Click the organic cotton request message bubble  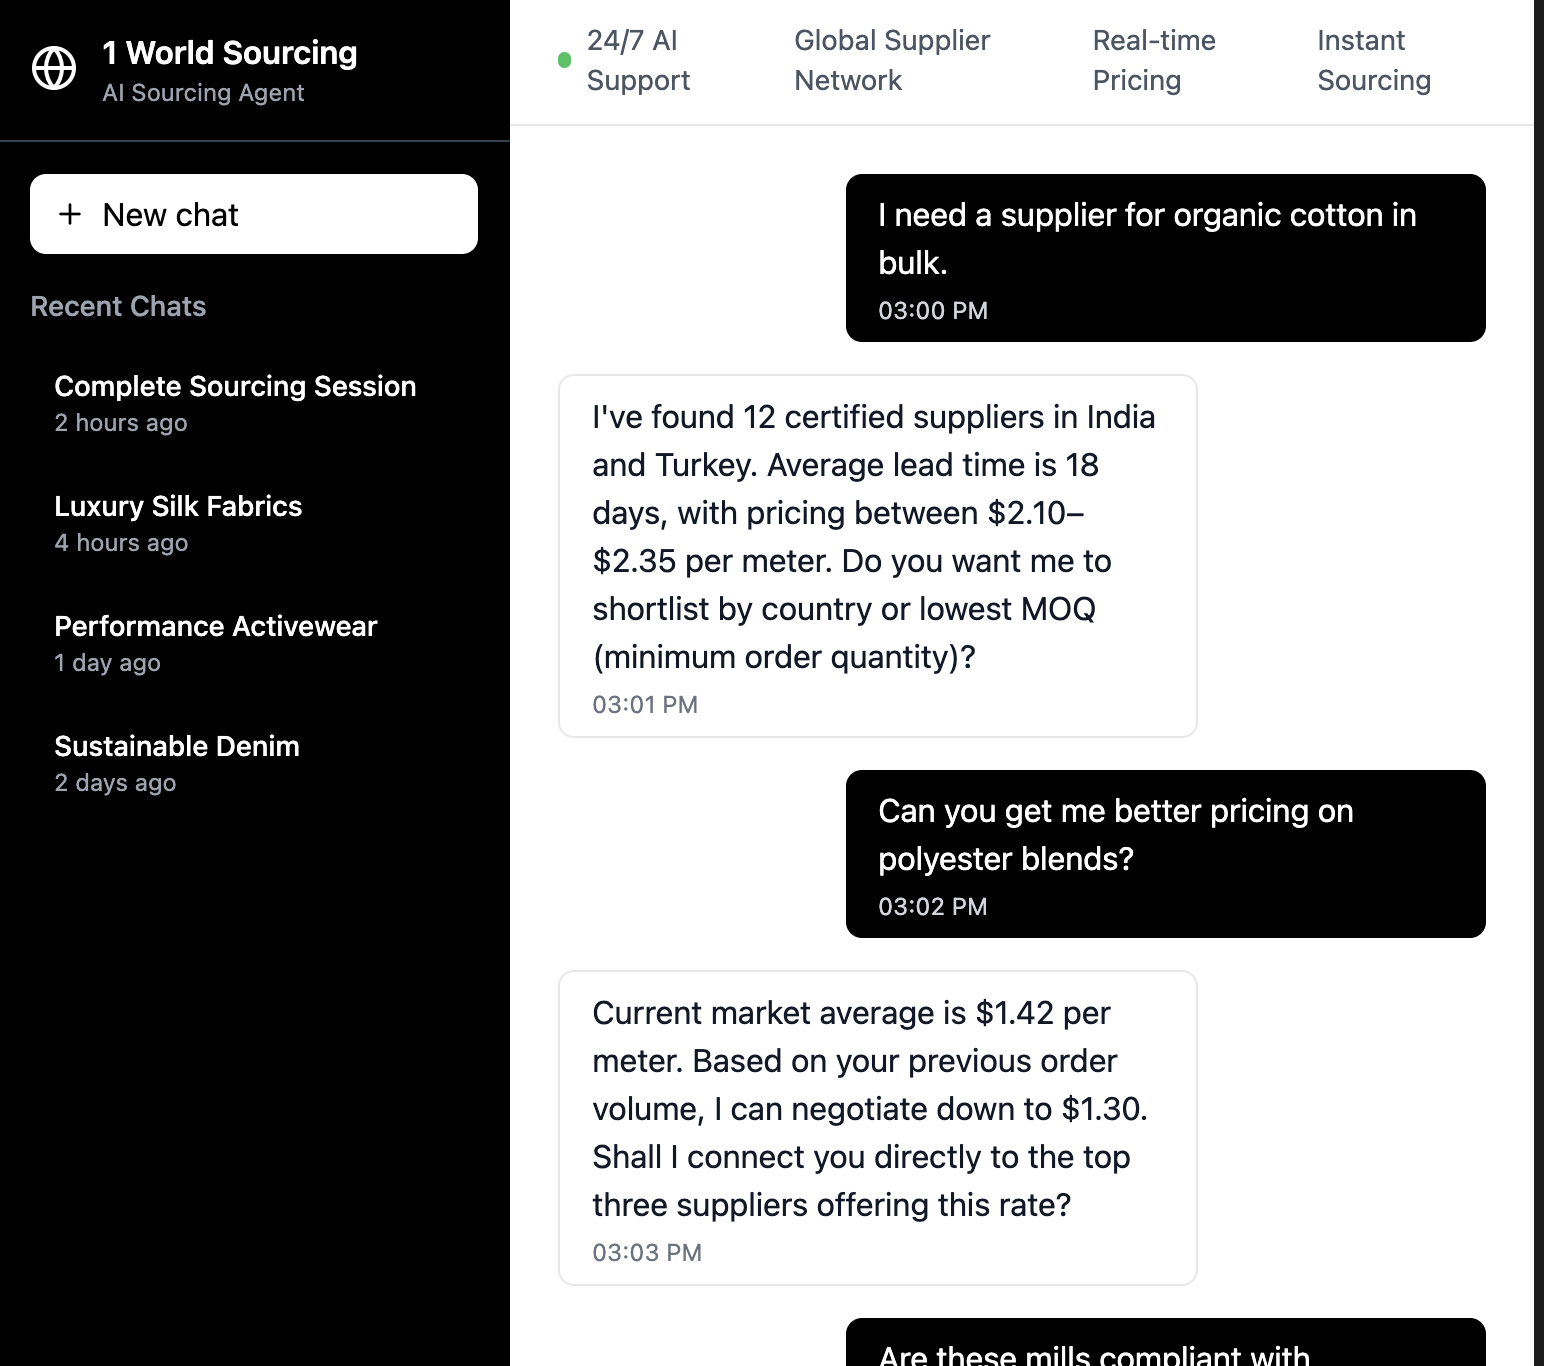pyautogui.click(x=1165, y=255)
